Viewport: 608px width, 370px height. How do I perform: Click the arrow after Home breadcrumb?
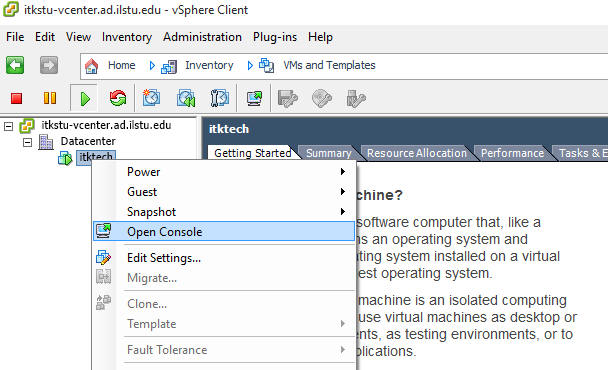coord(152,66)
